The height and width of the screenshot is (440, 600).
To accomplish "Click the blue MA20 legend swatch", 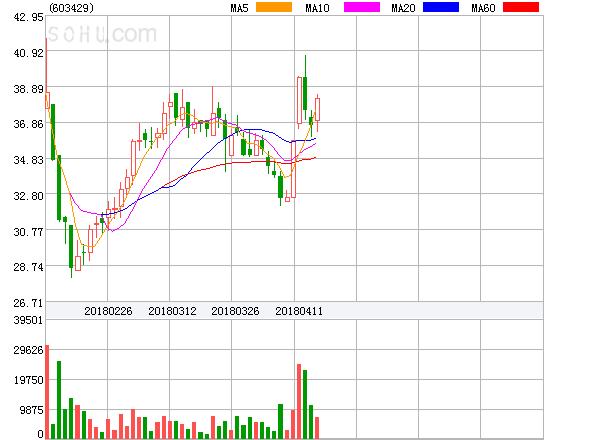I will pos(441,7).
